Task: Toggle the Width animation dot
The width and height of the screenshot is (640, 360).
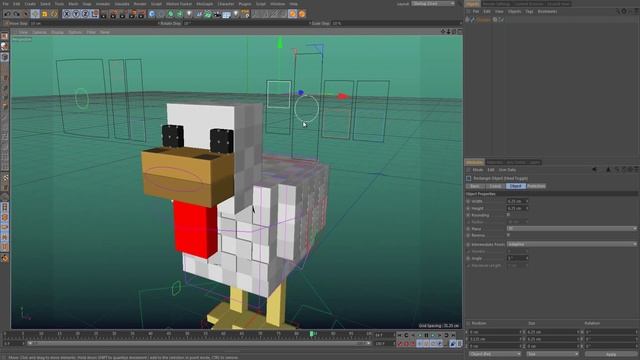Action: click(468, 201)
